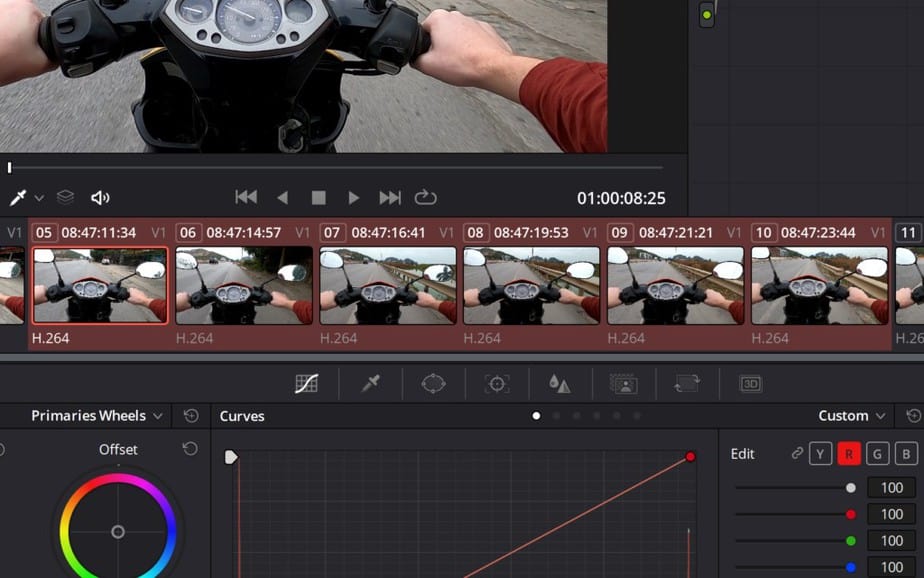Click the Curves palette title

(242, 416)
